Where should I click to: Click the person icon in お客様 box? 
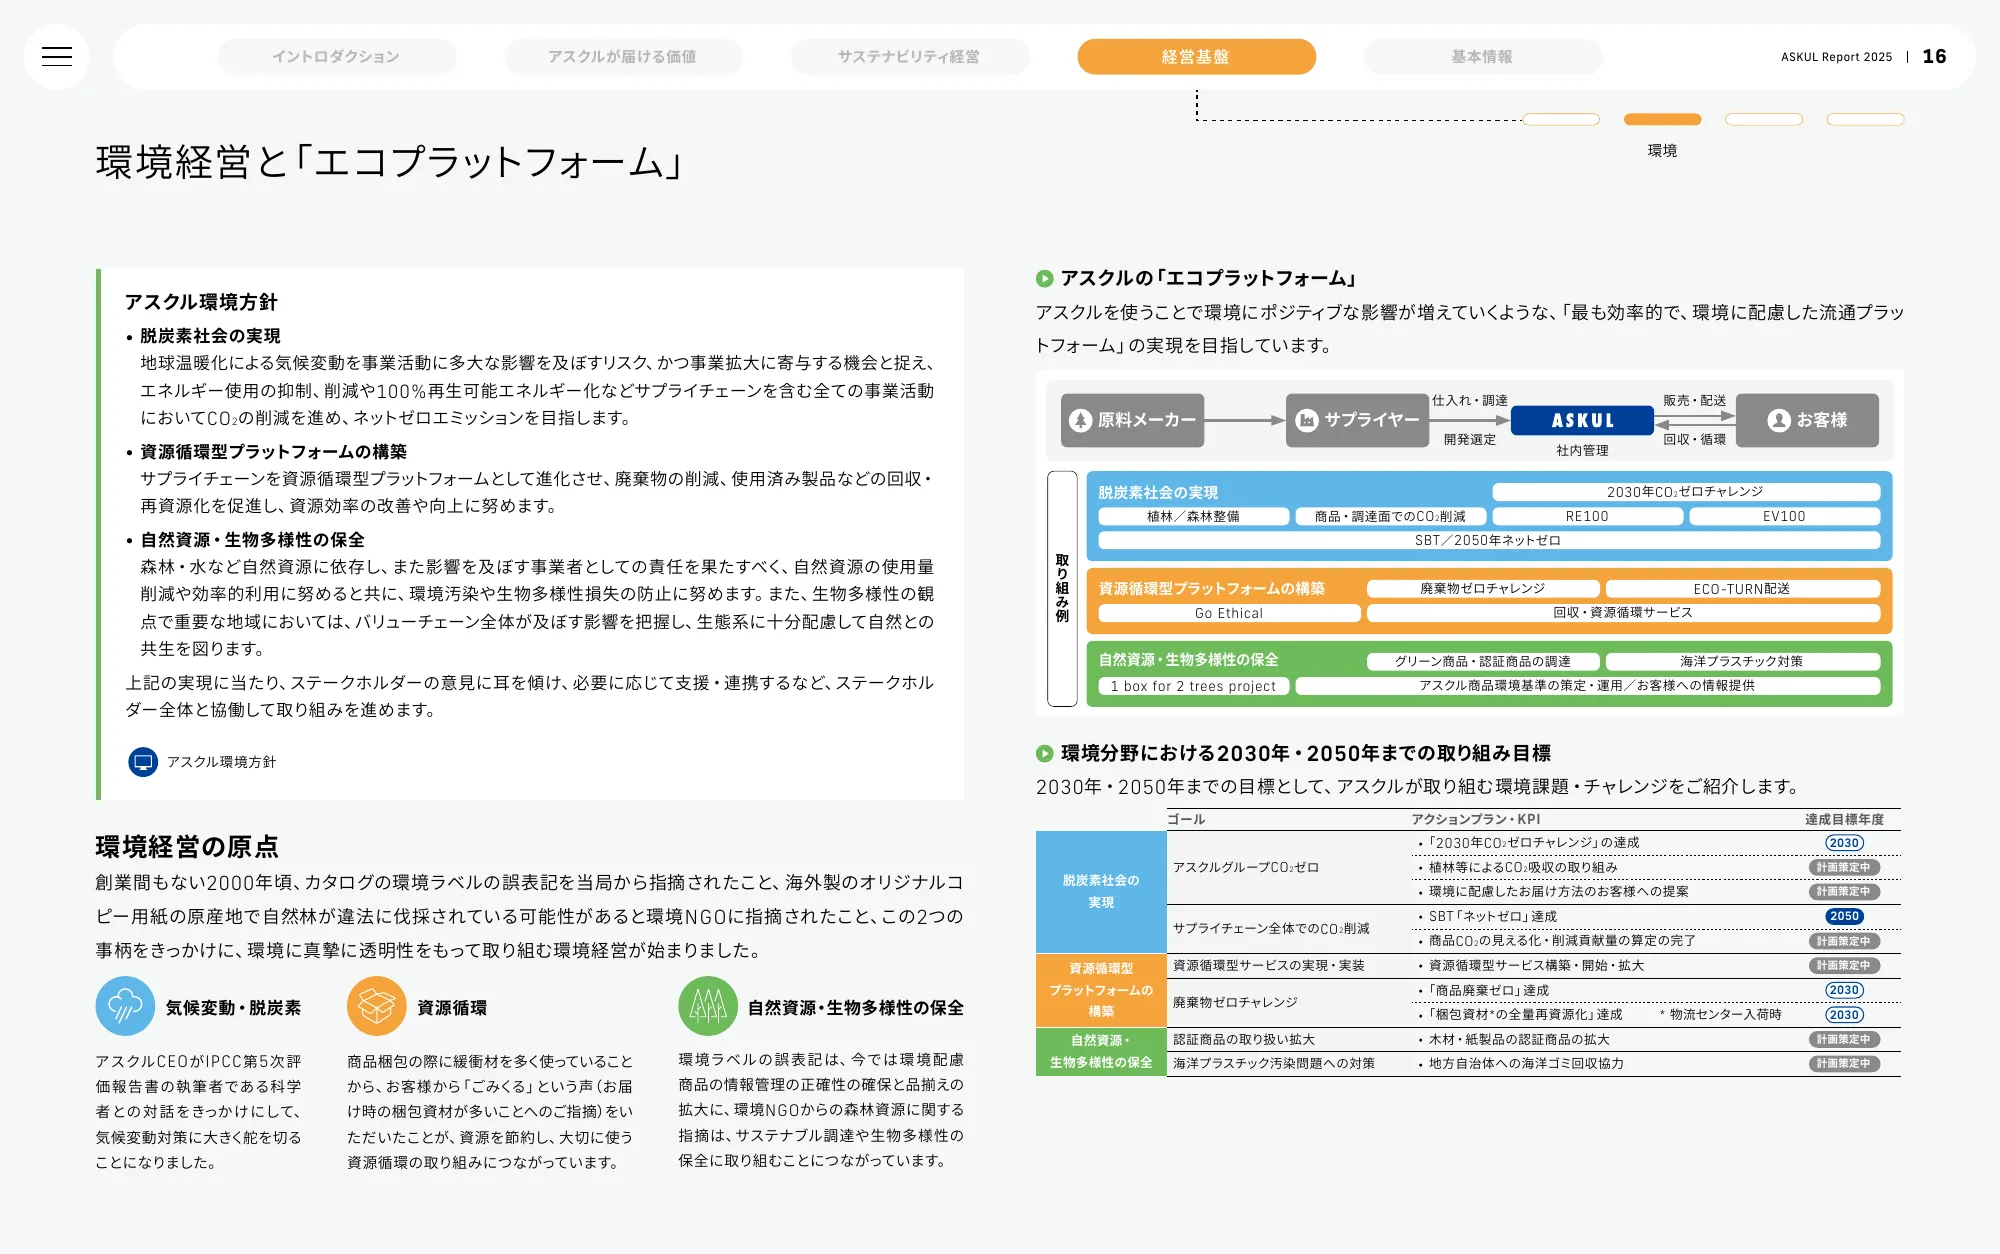(x=1778, y=420)
